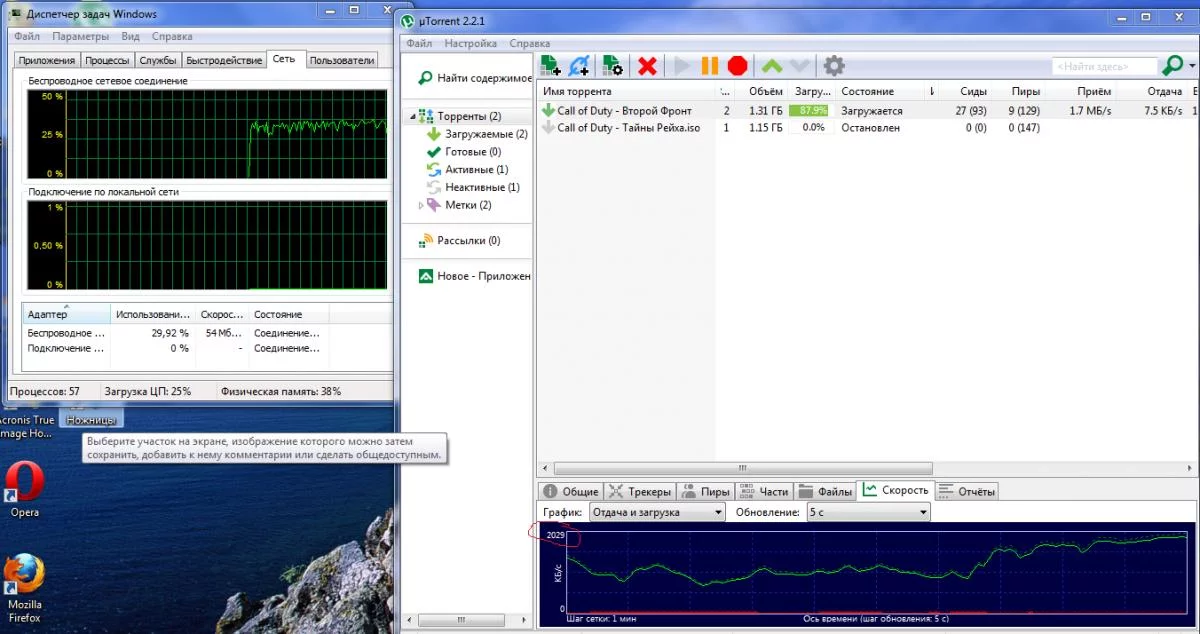
Task: Pause the torrent using the orange pause icon
Action: click(x=709, y=66)
